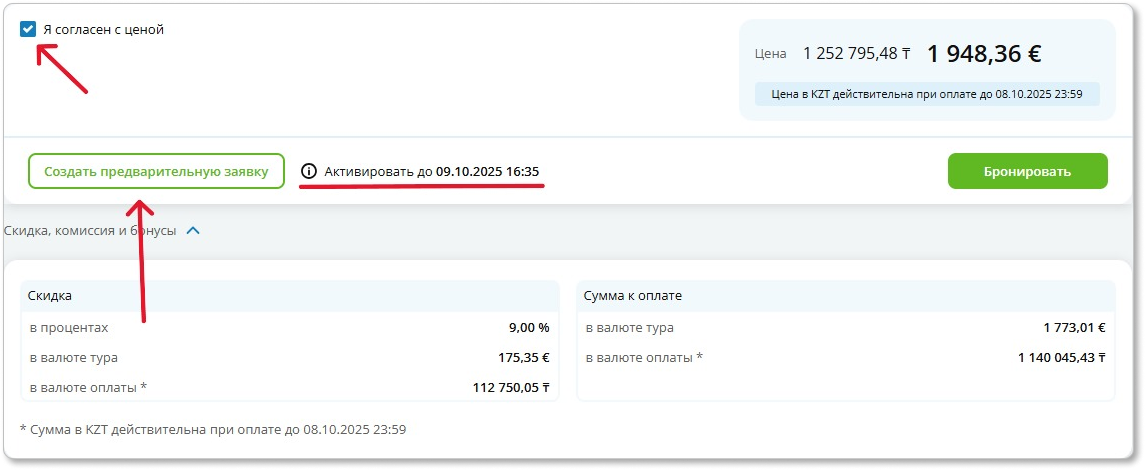
Task: Click "Создать предварительную заявку" button
Action: click(x=156, y=171)
